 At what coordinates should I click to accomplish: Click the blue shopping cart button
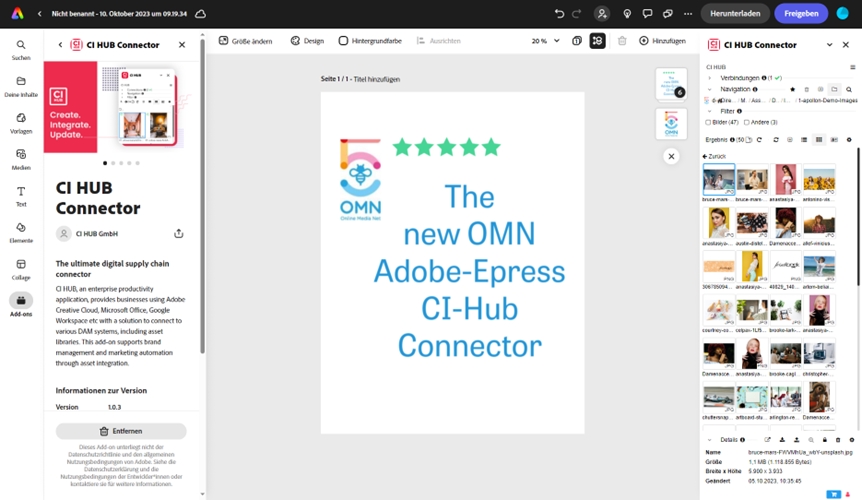pos(833,494)
